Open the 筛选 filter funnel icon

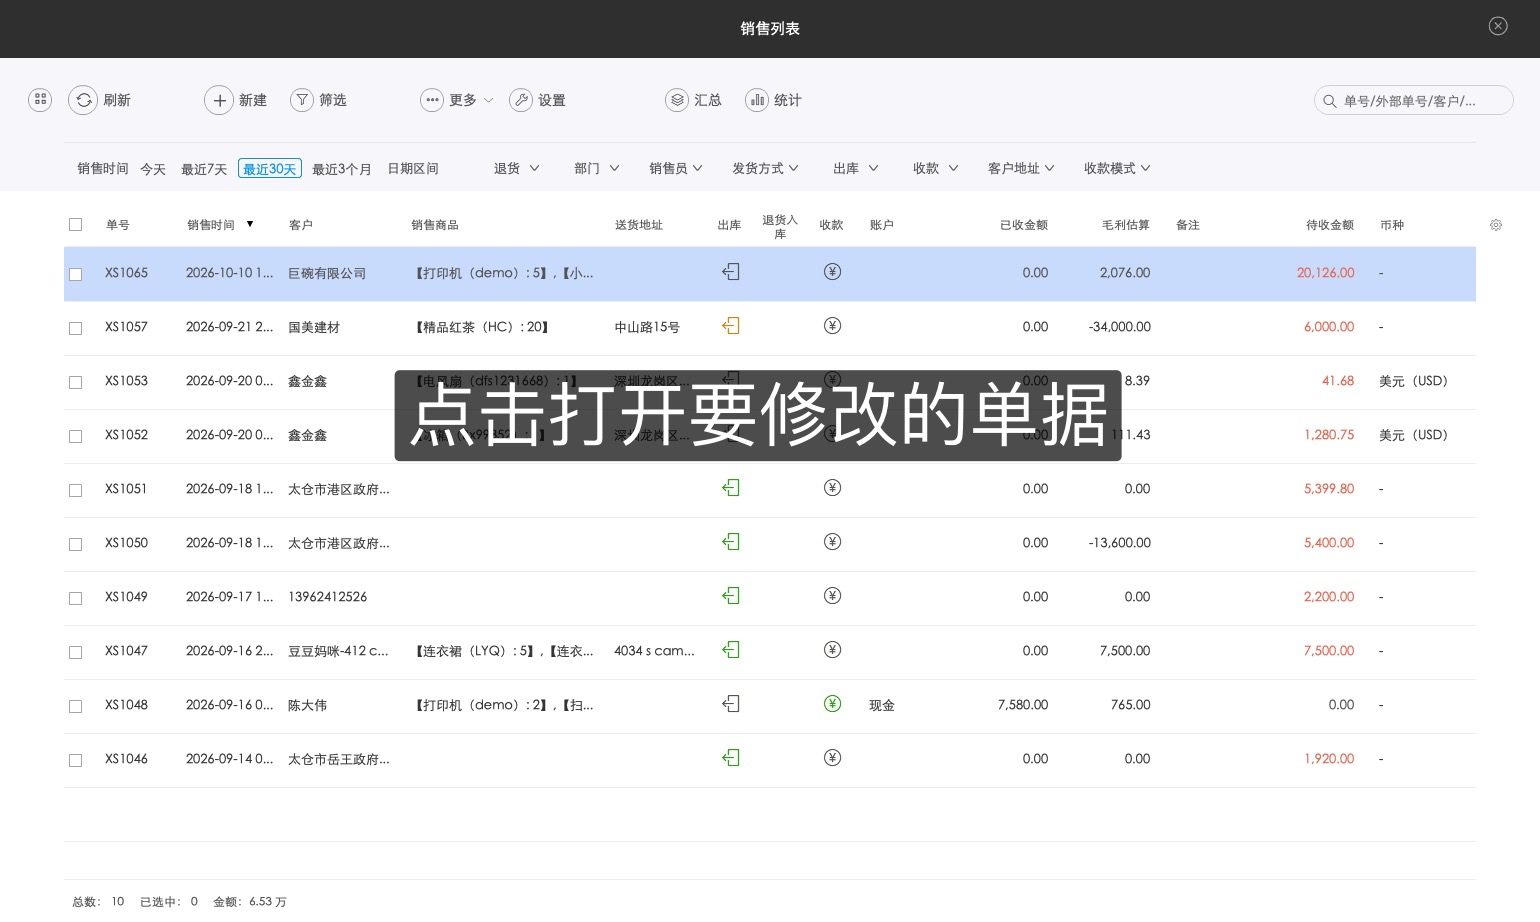pos(302,100)
